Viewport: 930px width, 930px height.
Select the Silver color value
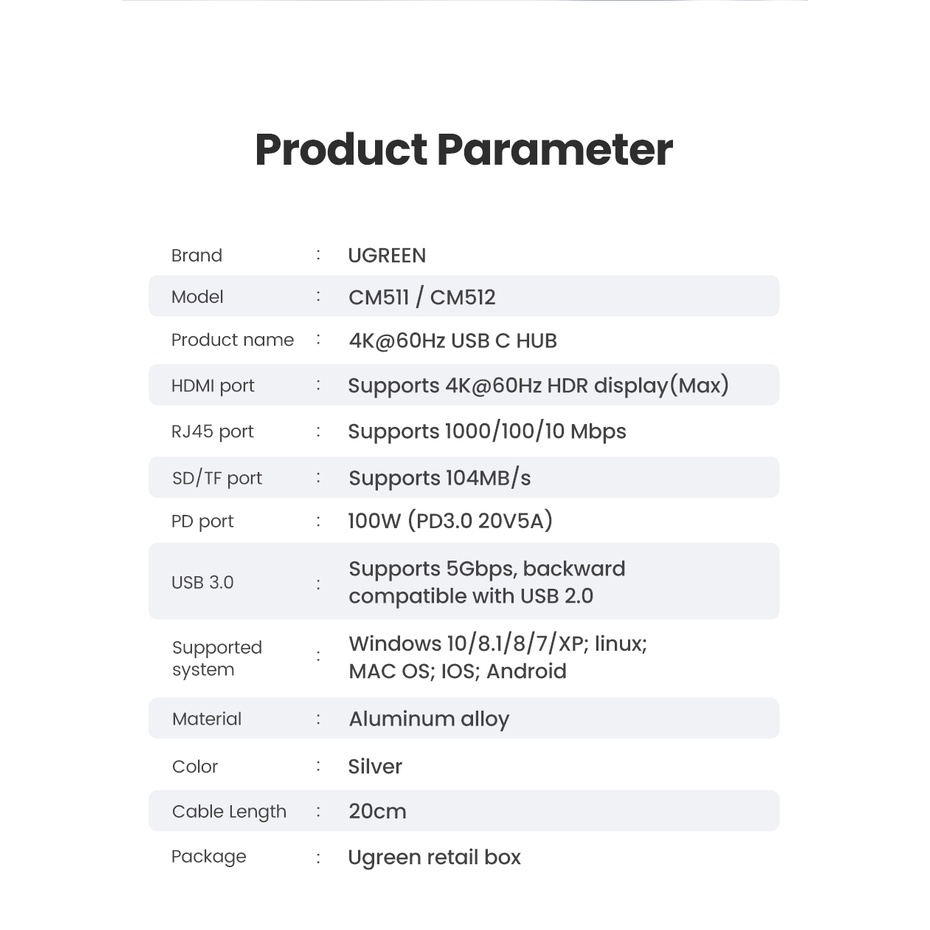tap(375, 767)
